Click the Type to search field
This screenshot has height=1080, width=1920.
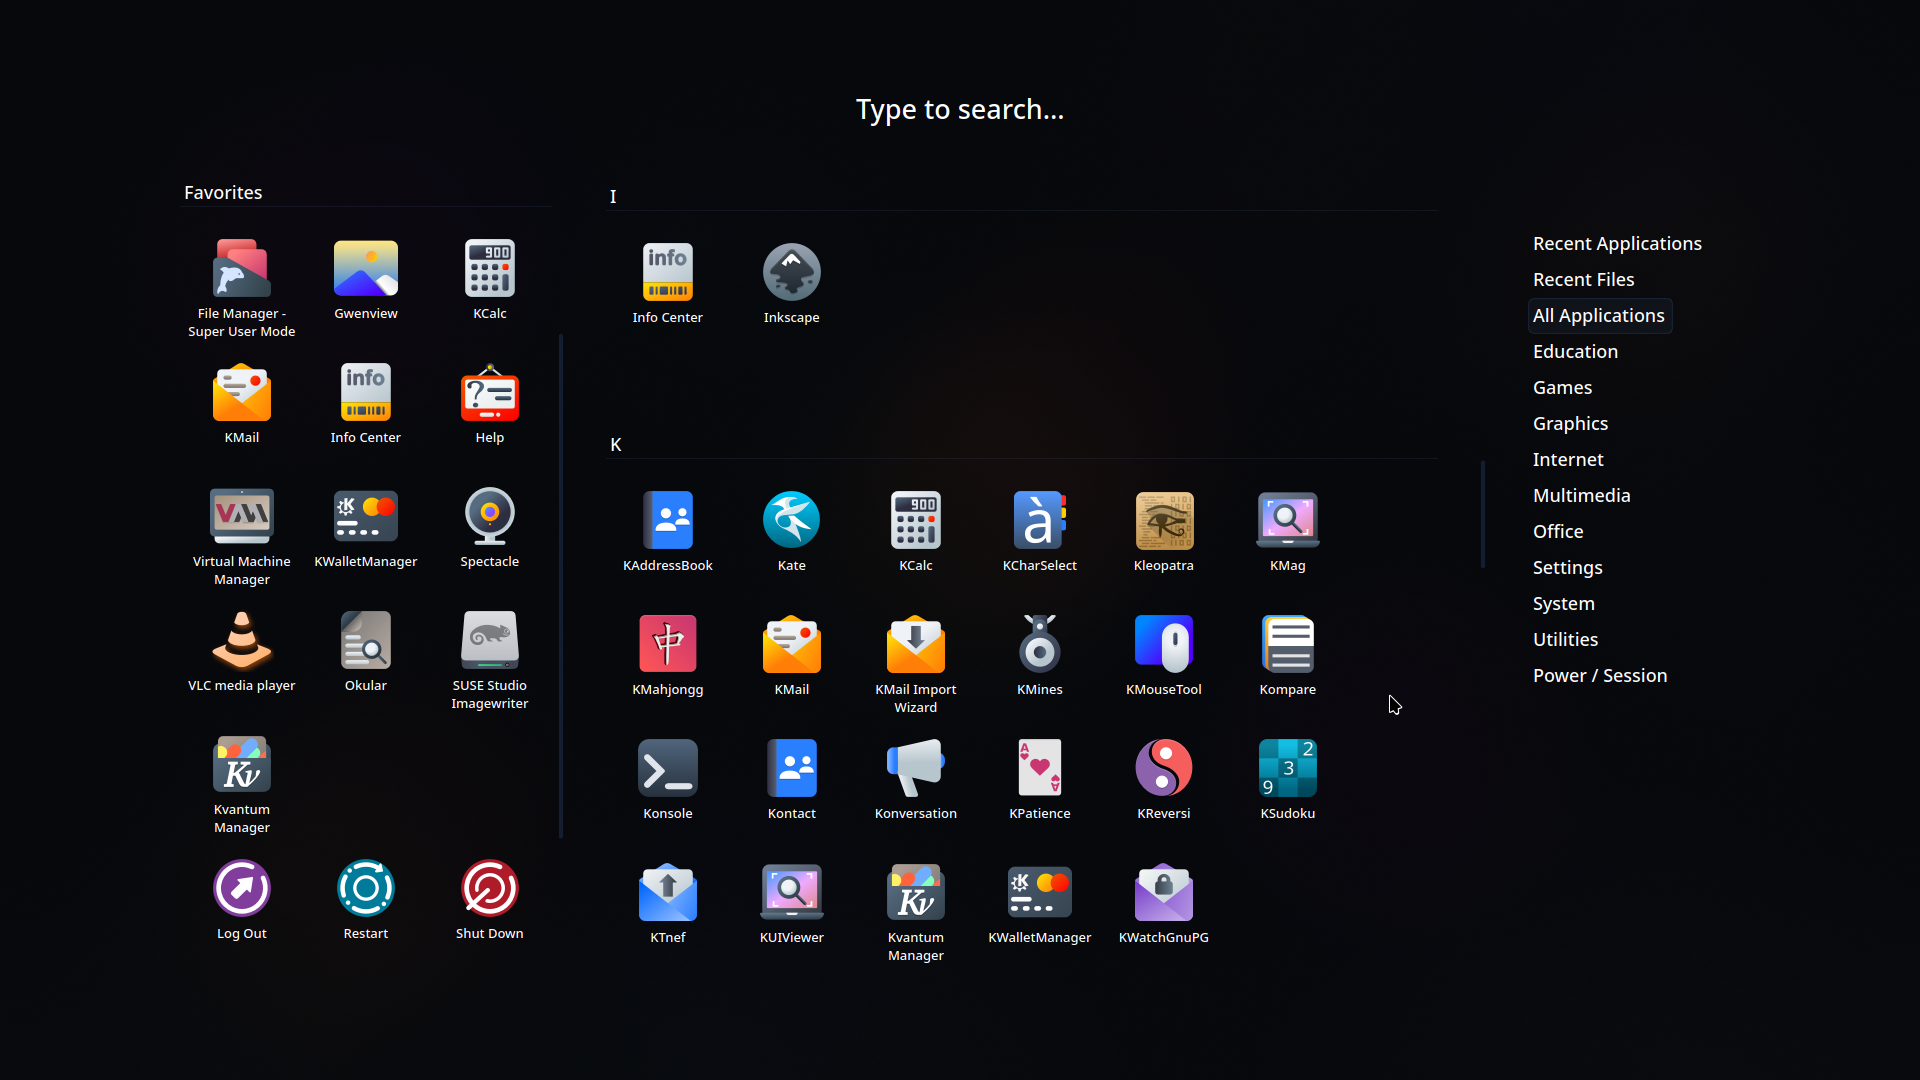coord(960,109)
